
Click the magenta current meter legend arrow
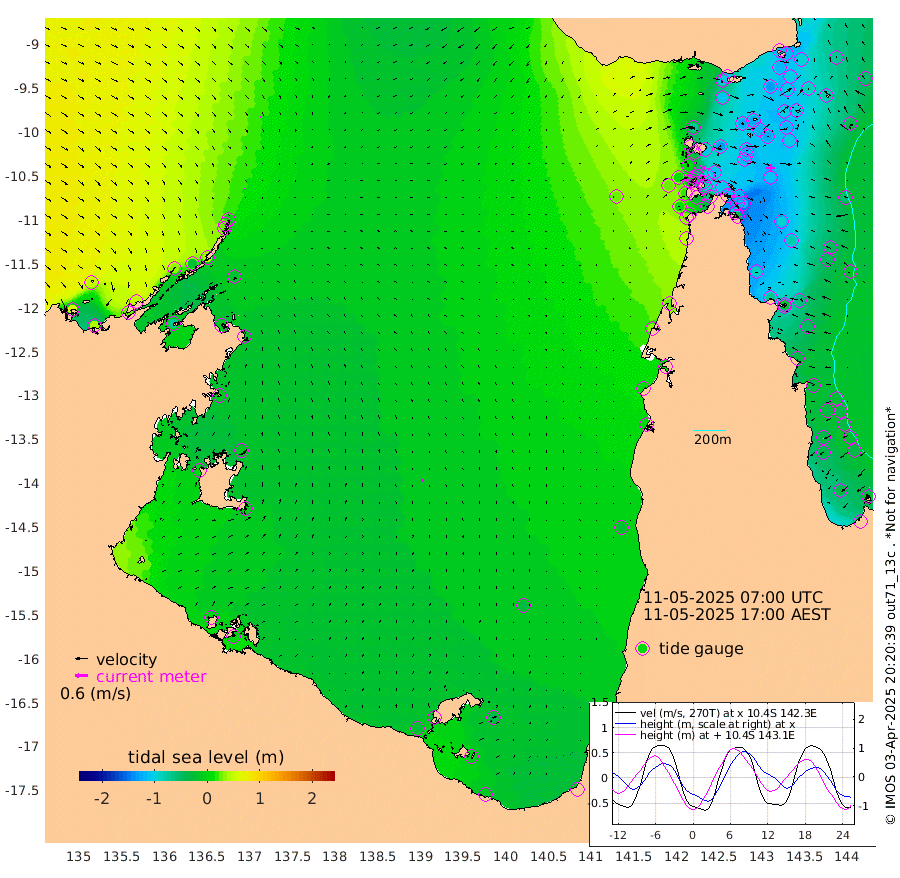pyautogui.click(x=82, y=676)
